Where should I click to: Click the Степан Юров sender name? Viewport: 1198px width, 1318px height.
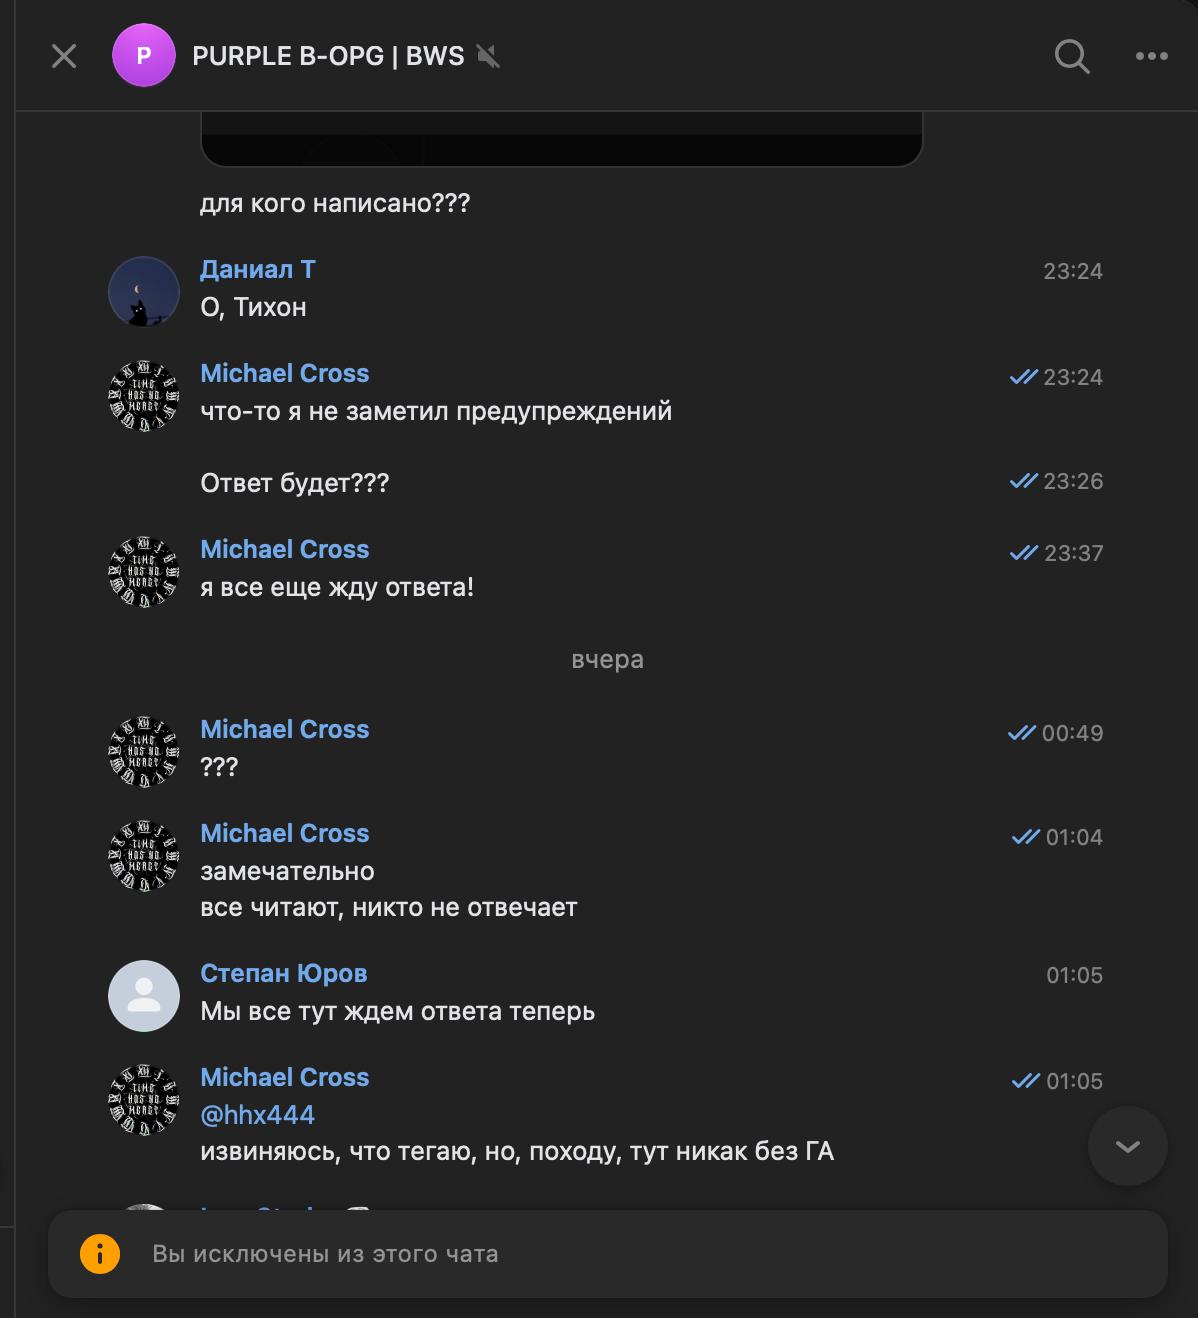284,973
